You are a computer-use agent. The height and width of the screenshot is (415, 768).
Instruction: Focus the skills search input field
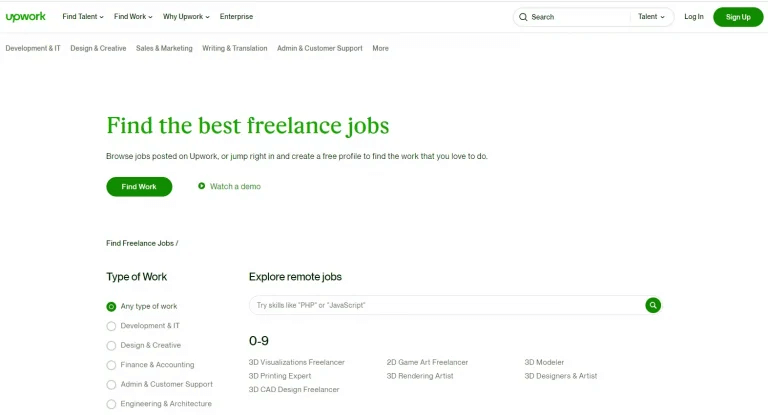pos(447,305)
